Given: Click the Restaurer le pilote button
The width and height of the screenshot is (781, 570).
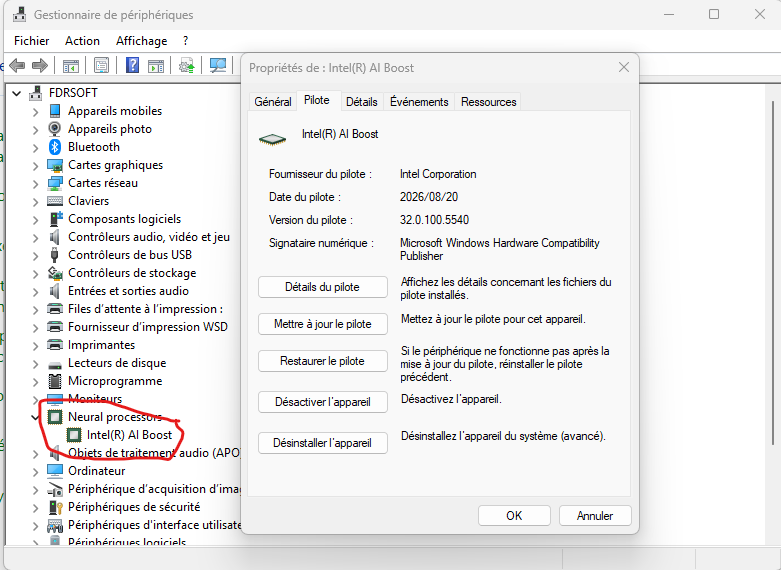Looking at the screenshot, I should pos(323,361).
